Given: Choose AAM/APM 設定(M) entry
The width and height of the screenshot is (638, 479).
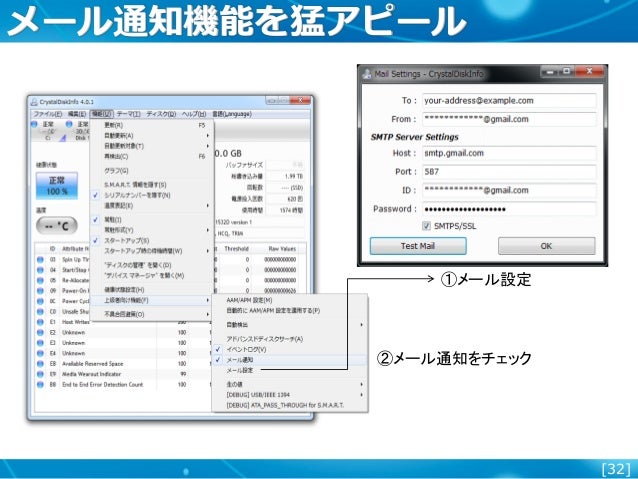Looking at the screenshot, I should click(290, 300).
